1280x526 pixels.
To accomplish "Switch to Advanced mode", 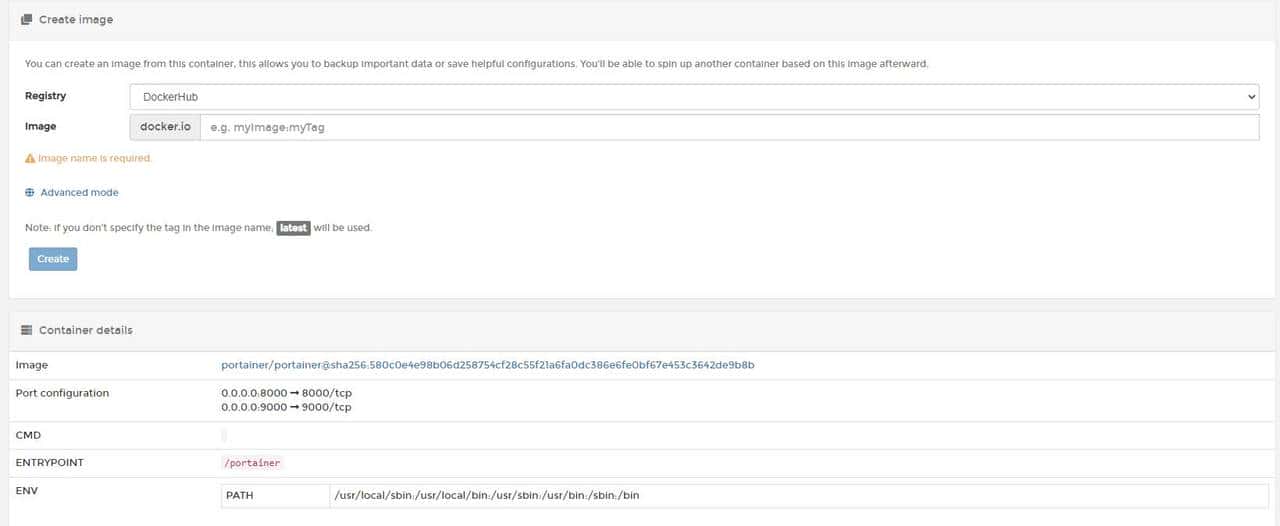I will coord(79,192).
